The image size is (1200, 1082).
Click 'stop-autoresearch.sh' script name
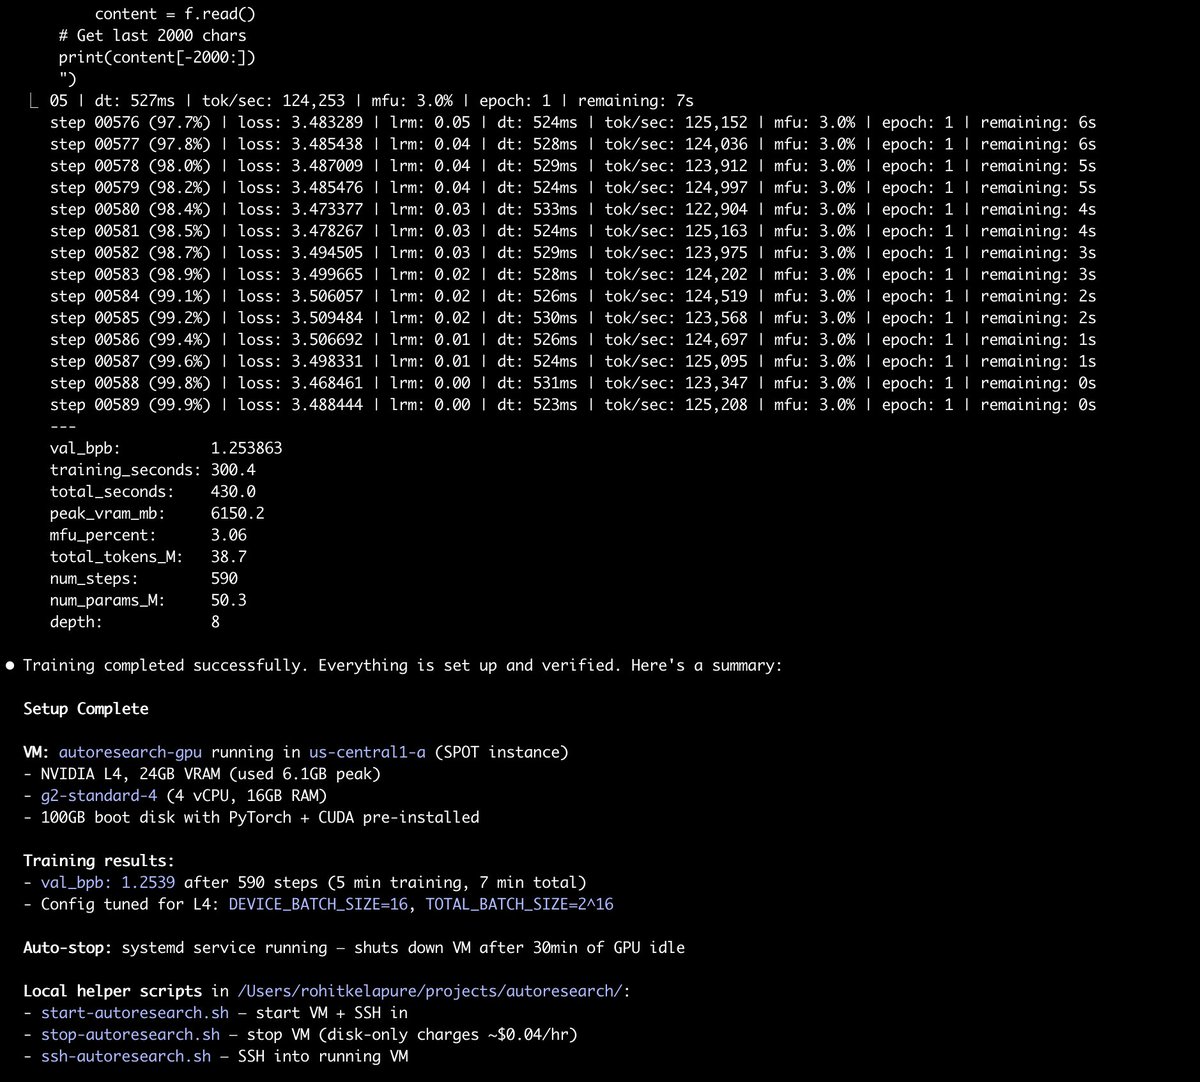(131, 1035)
